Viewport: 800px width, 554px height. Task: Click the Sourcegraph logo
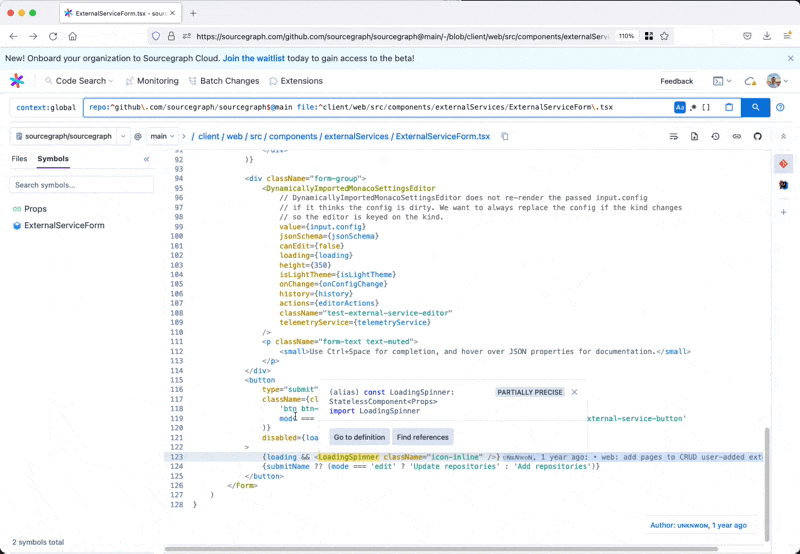[17, 81]
